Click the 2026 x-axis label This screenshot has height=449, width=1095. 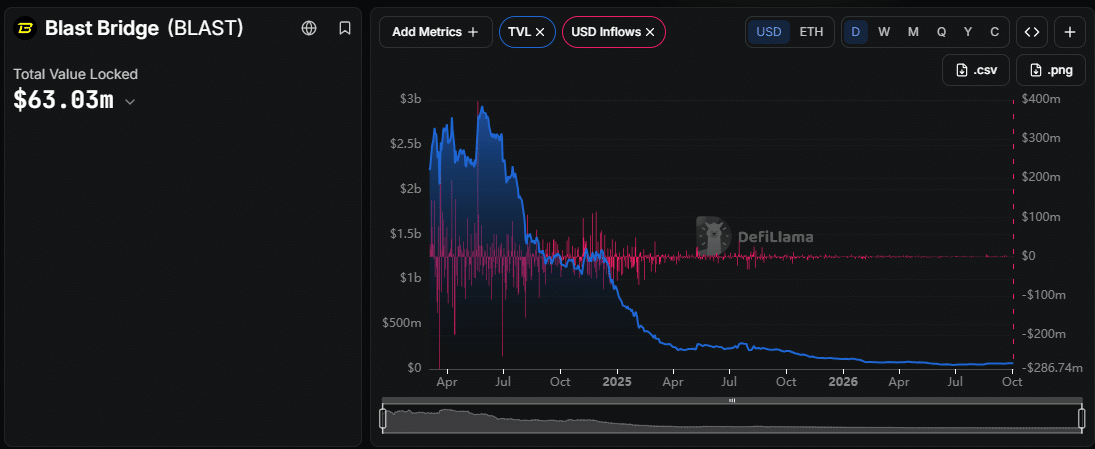tap(844, 382)
